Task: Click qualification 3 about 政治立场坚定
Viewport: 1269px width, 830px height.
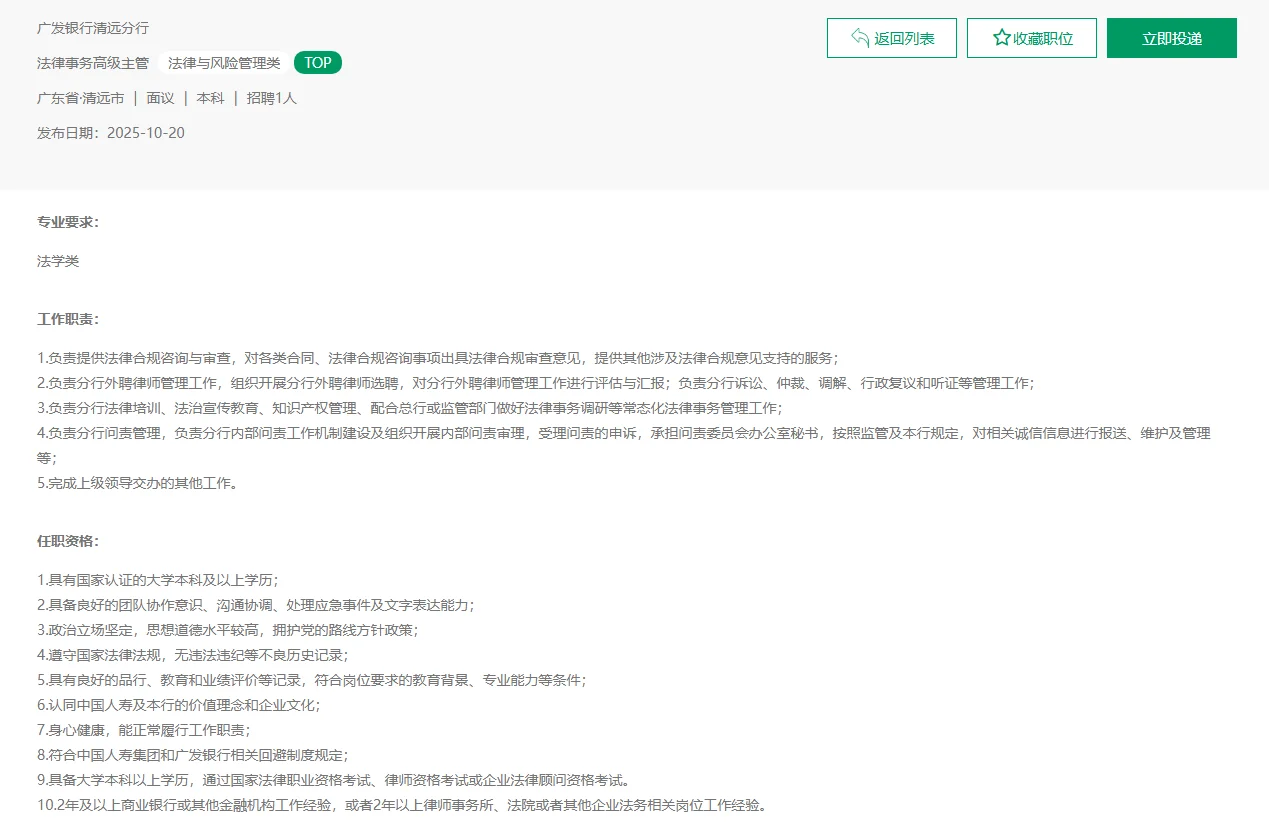Action: pyautogui.click(x=228, y=630)
